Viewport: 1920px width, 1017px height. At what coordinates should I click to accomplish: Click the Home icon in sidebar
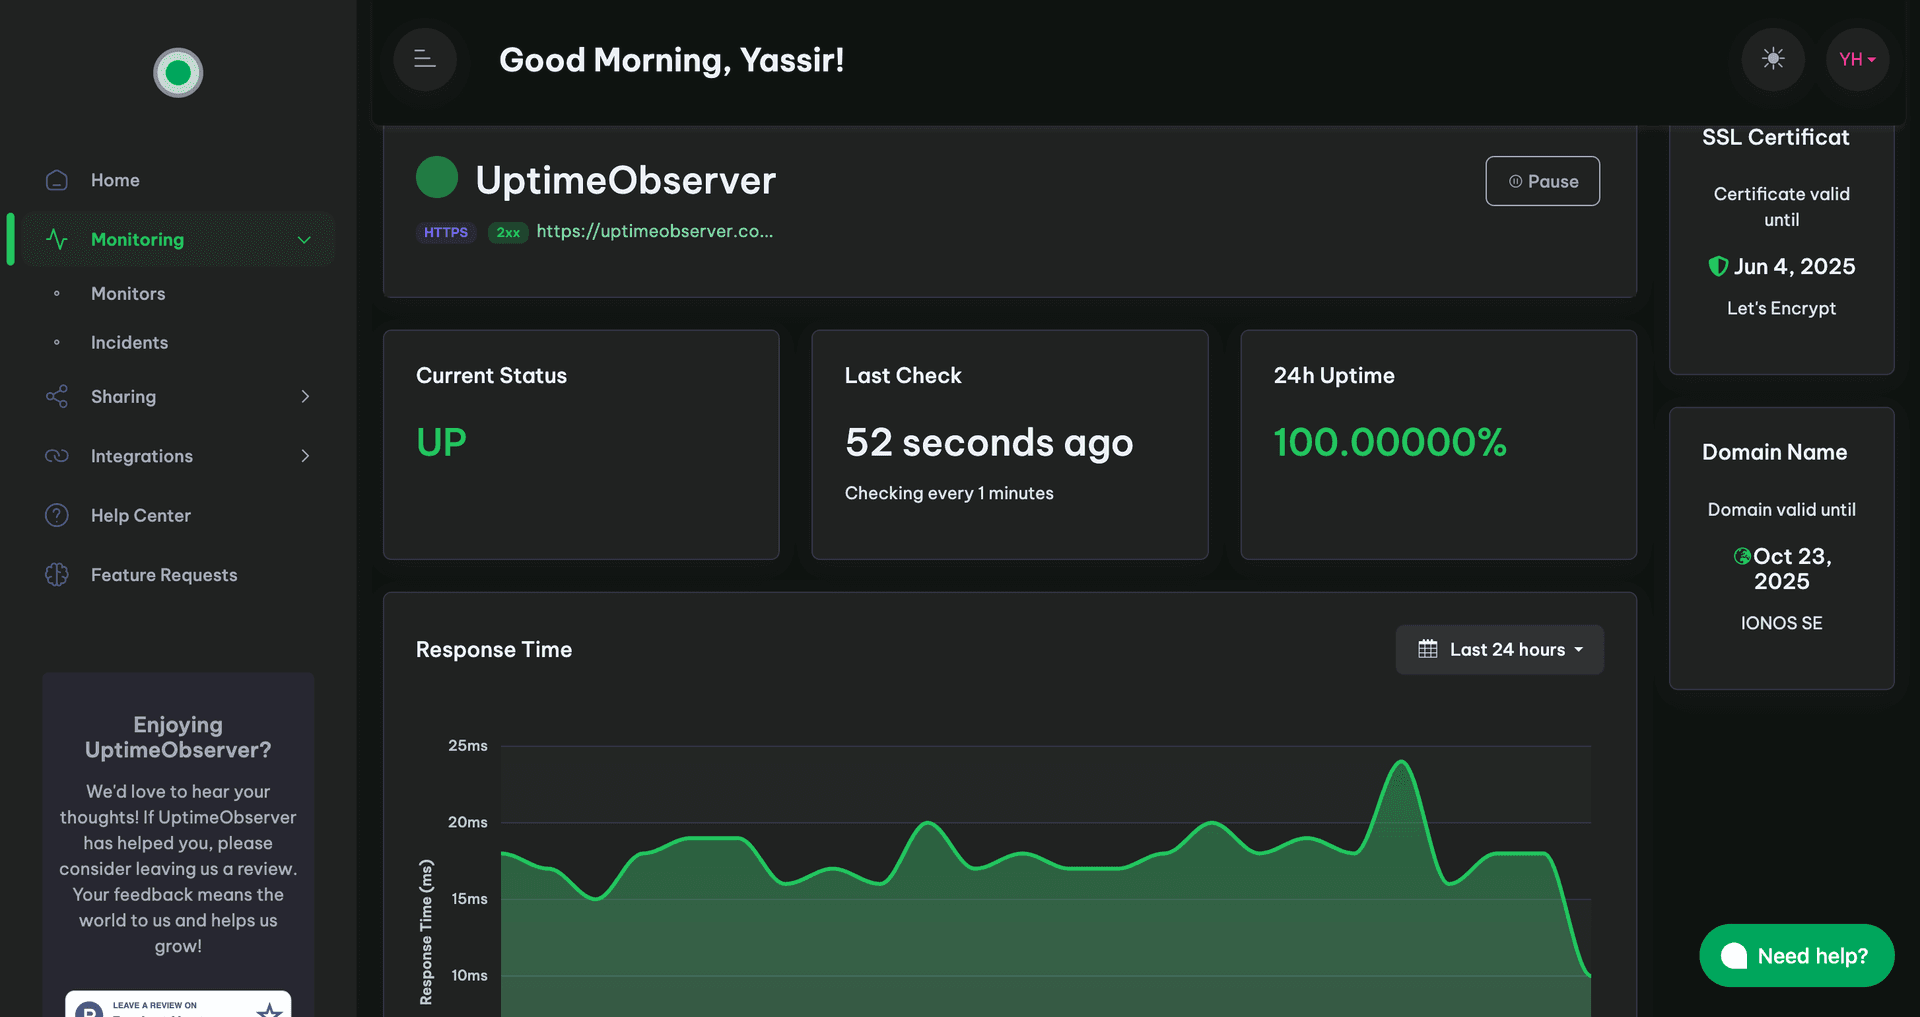coord(57,180)
